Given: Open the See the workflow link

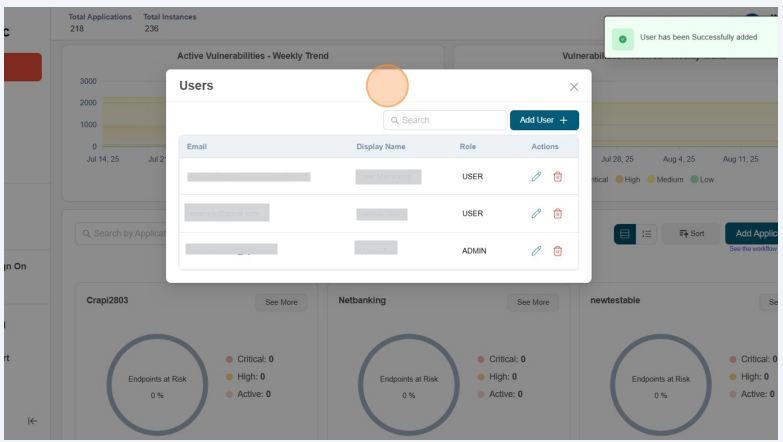Looking at the screenshot, I should pyautogui.click(x=753, y=249).
